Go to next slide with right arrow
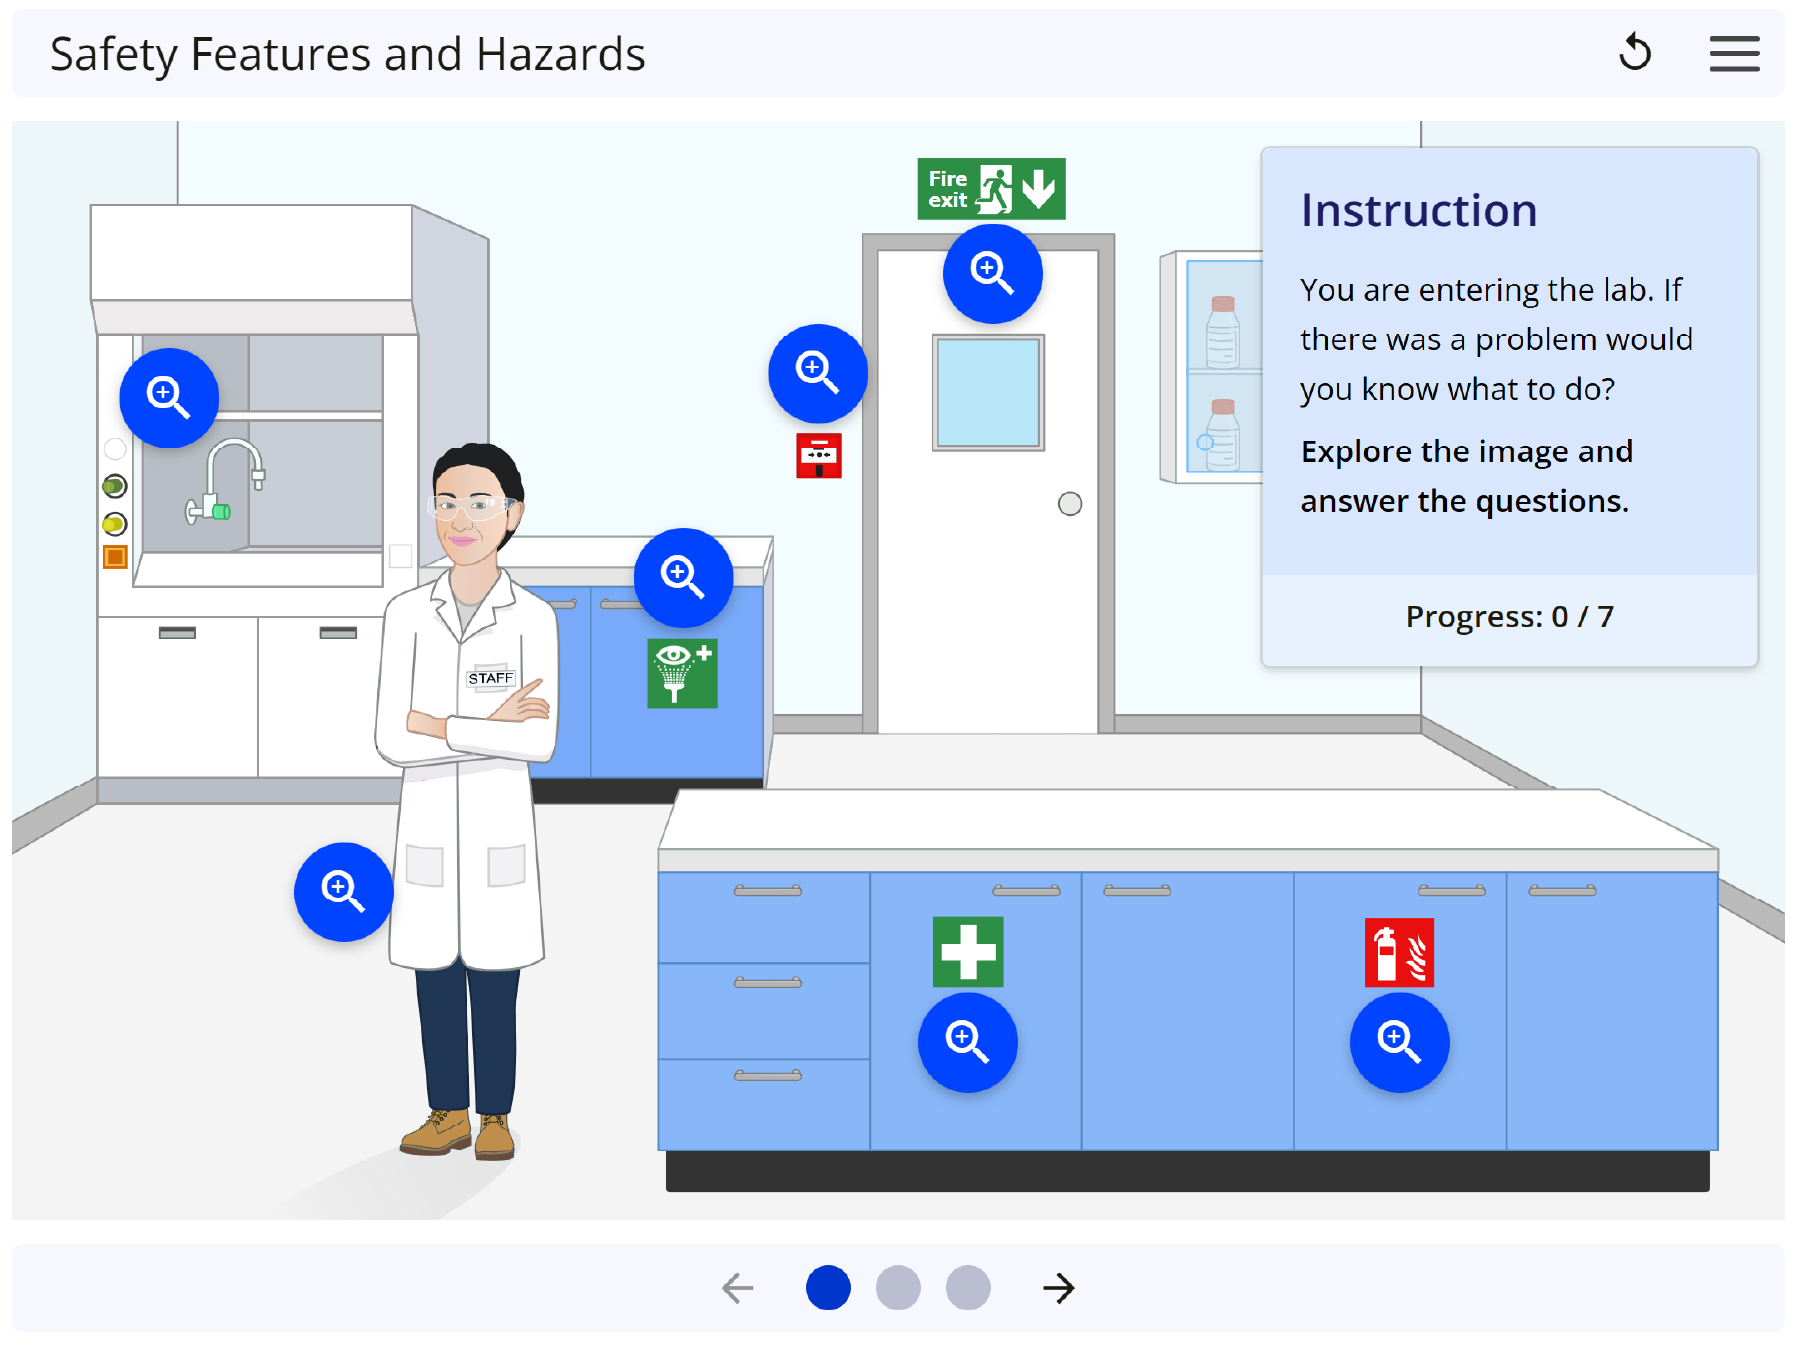Image resolution: width=1800 pixels, height=1350 pixels. pyautogui.click(x=1058, y=1288)
